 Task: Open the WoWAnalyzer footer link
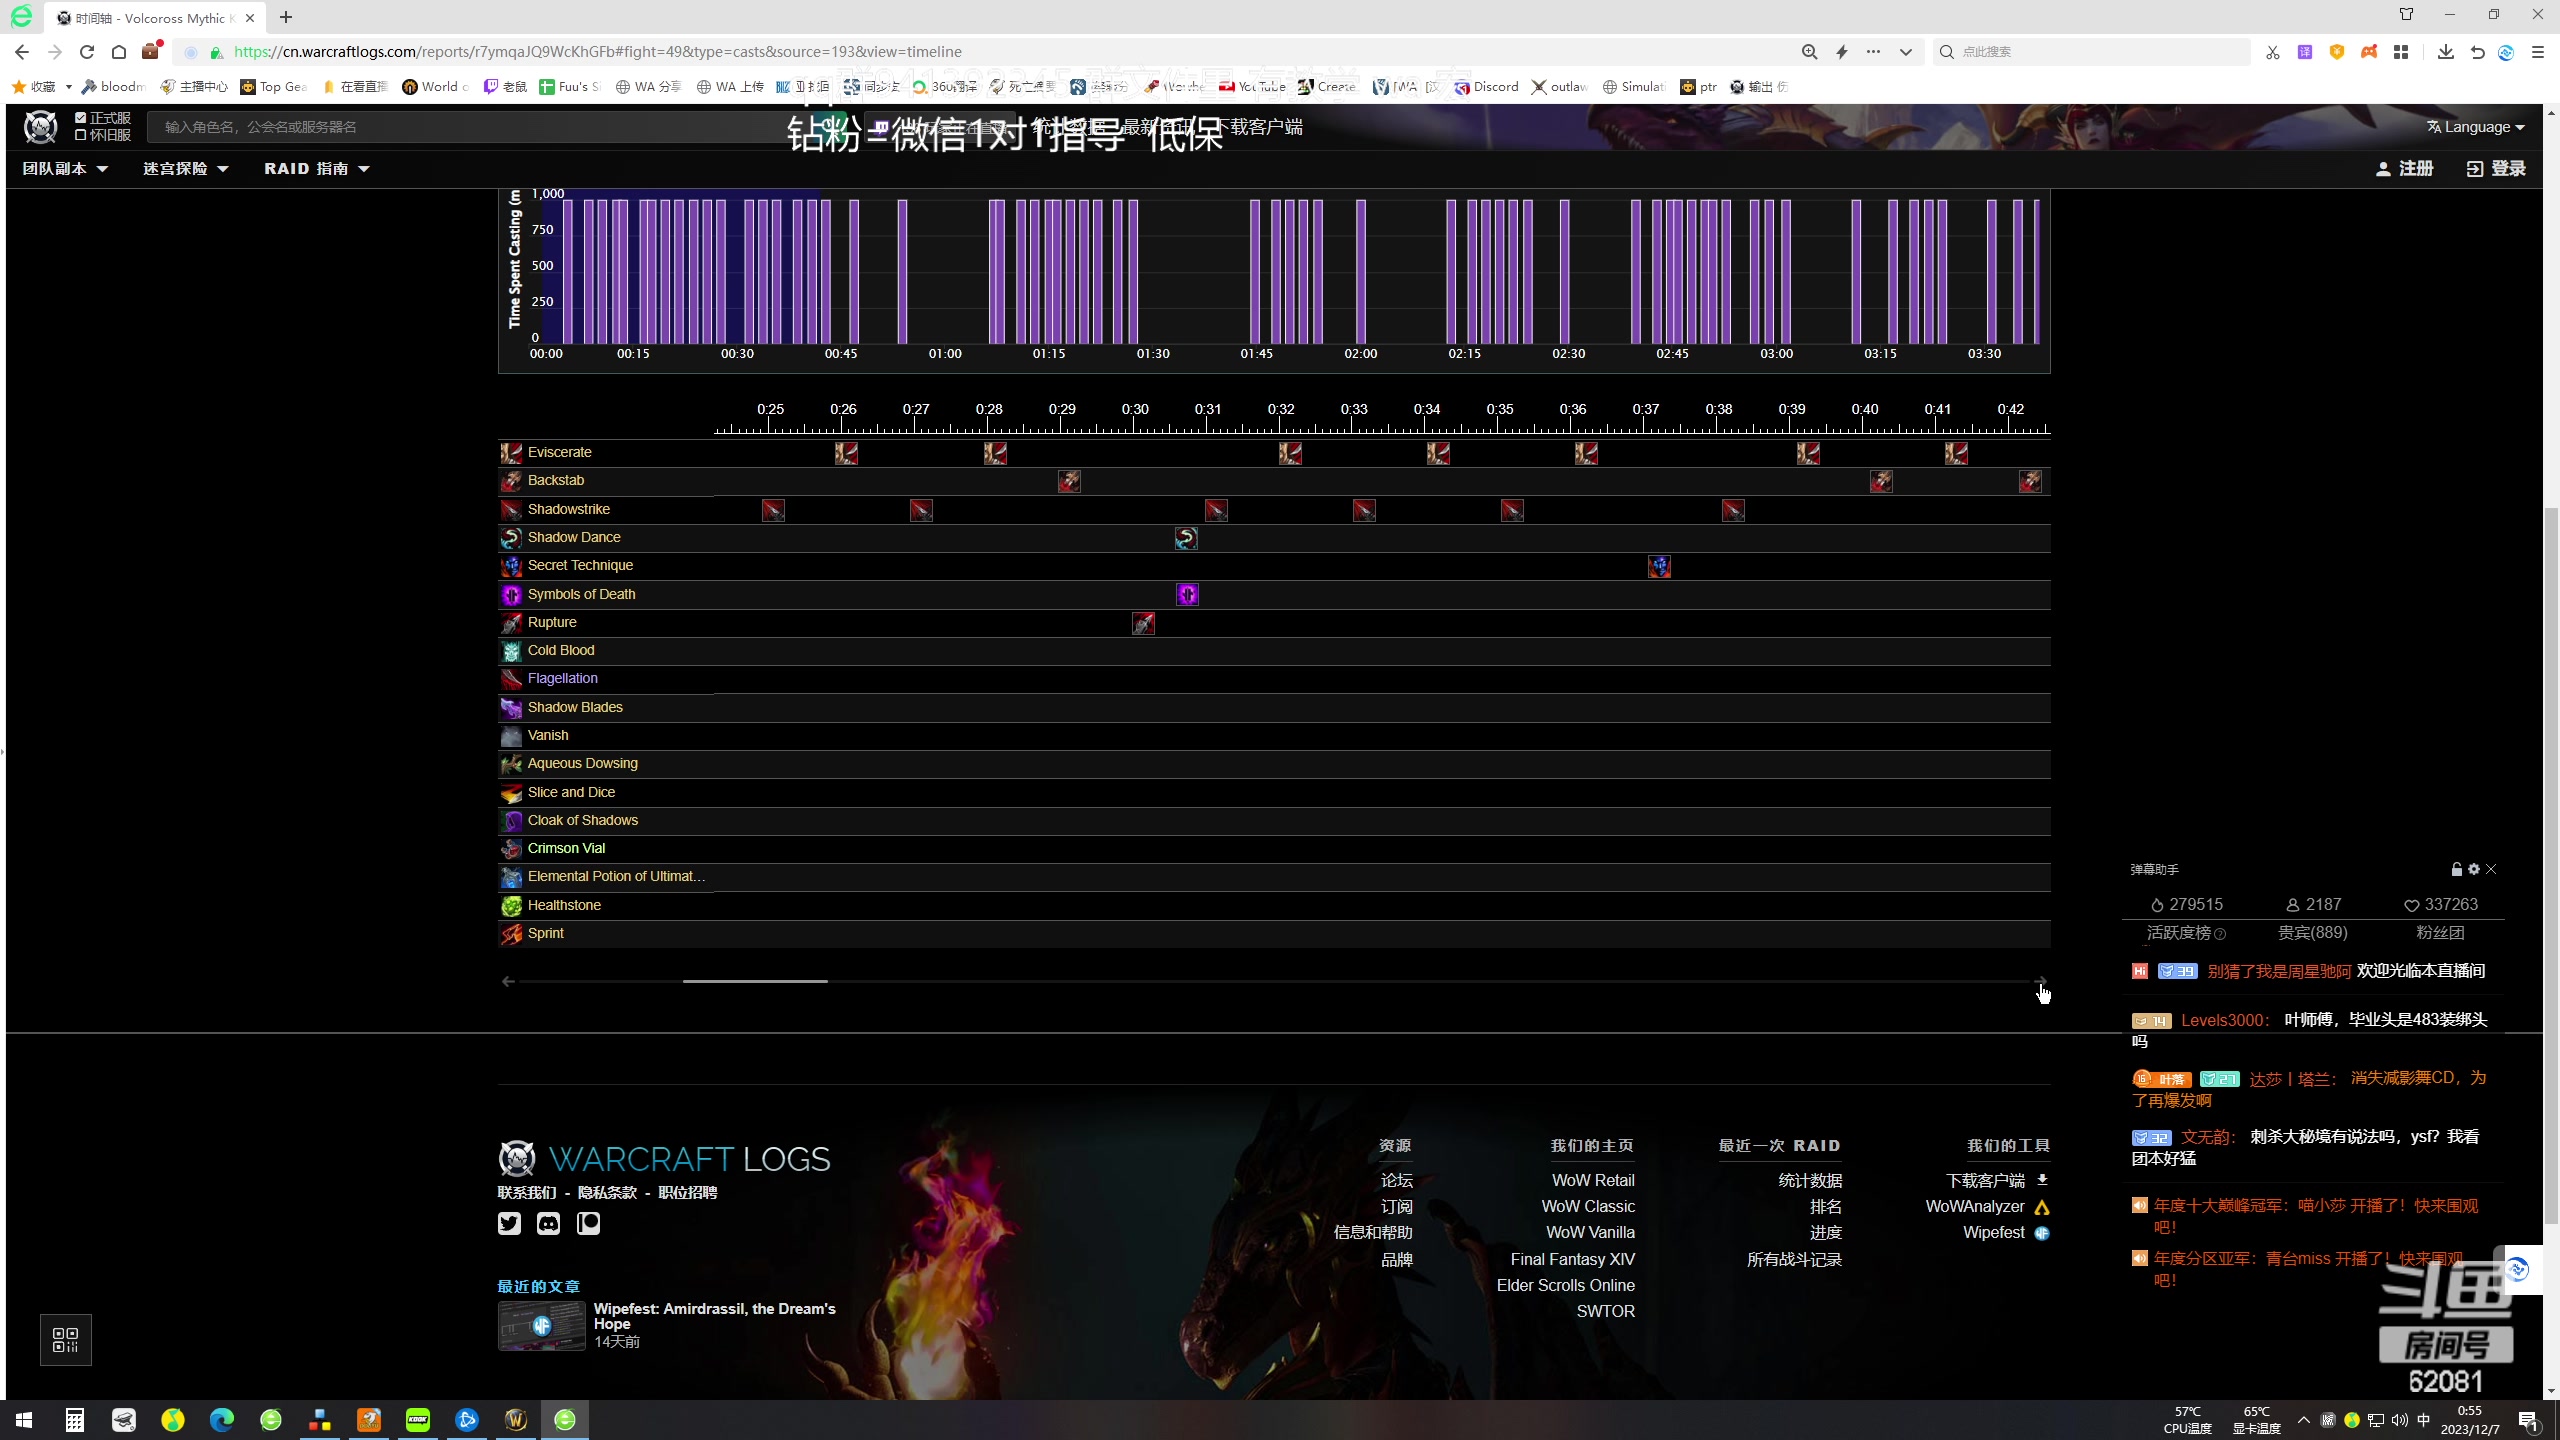pyautogui.click(x=1975, y=1207)
